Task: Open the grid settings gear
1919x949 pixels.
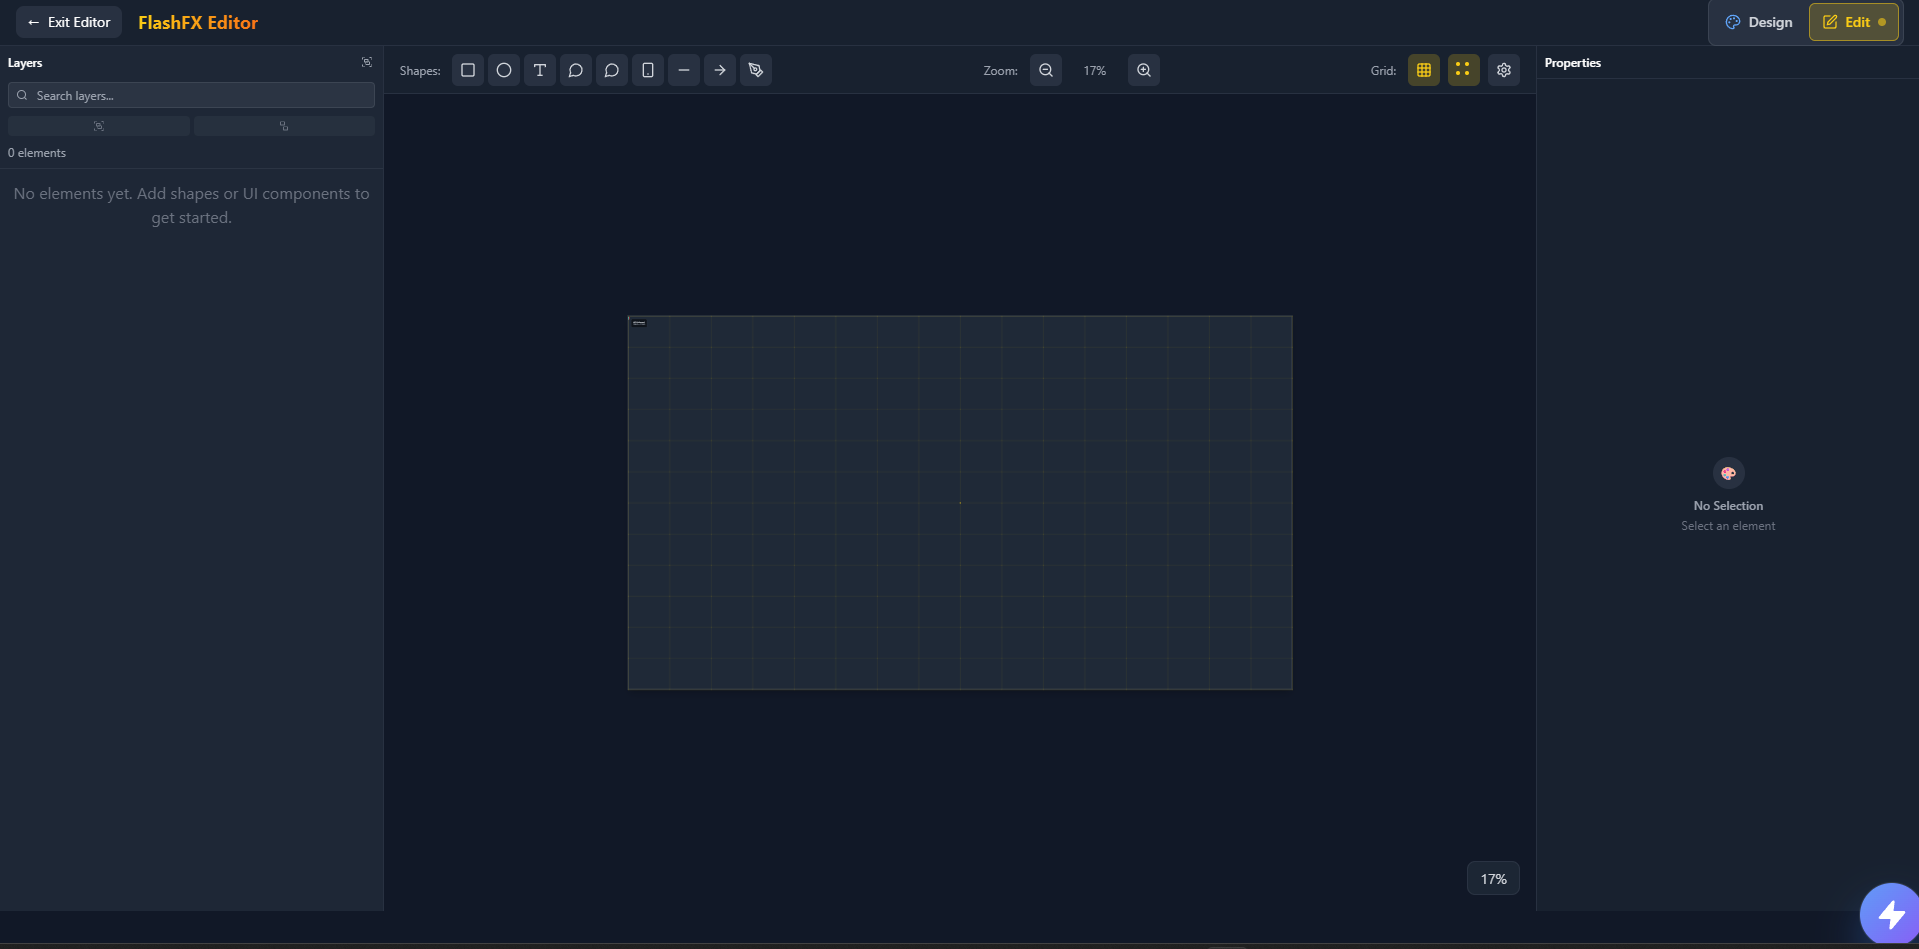Action: point(1504,70)
